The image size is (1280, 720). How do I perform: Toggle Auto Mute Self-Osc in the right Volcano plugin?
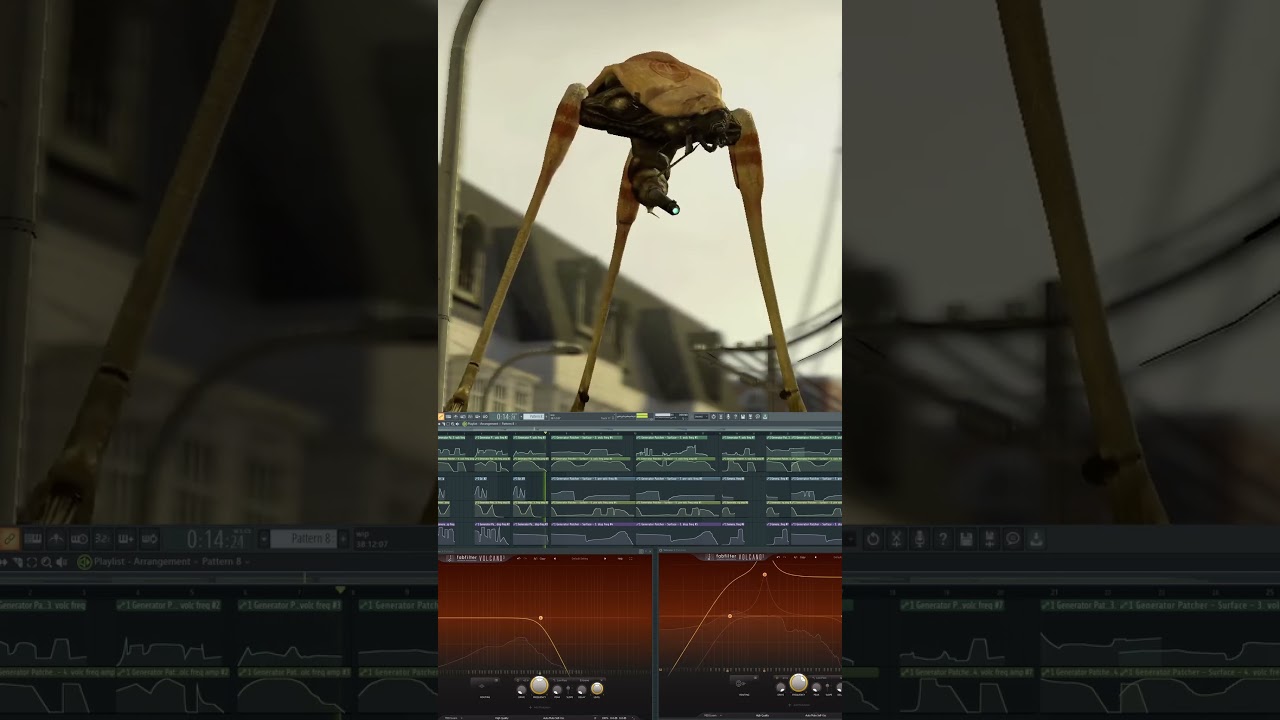pos(817,715)
